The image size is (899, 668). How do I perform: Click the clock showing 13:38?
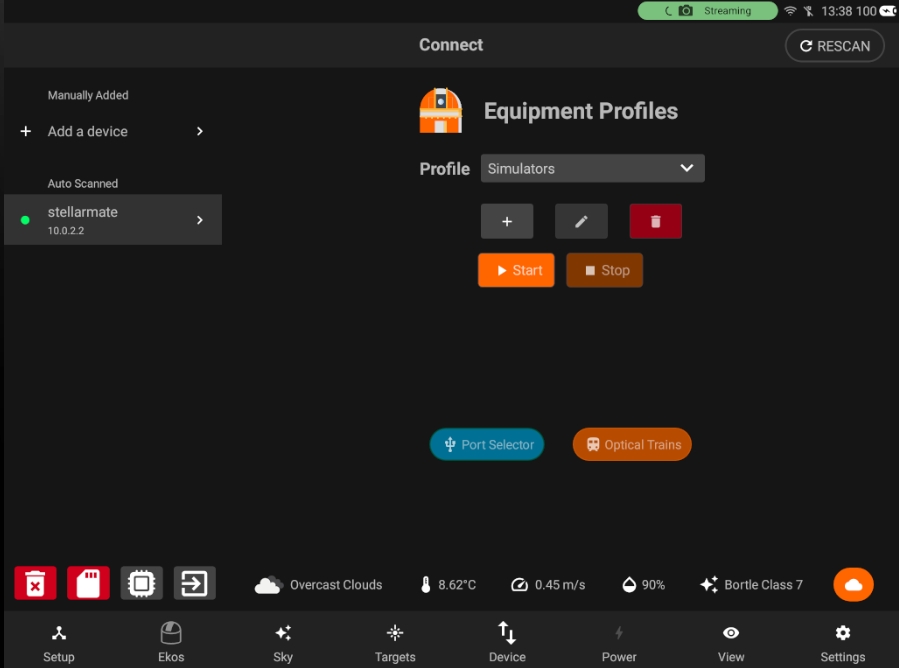click(837, 11)
